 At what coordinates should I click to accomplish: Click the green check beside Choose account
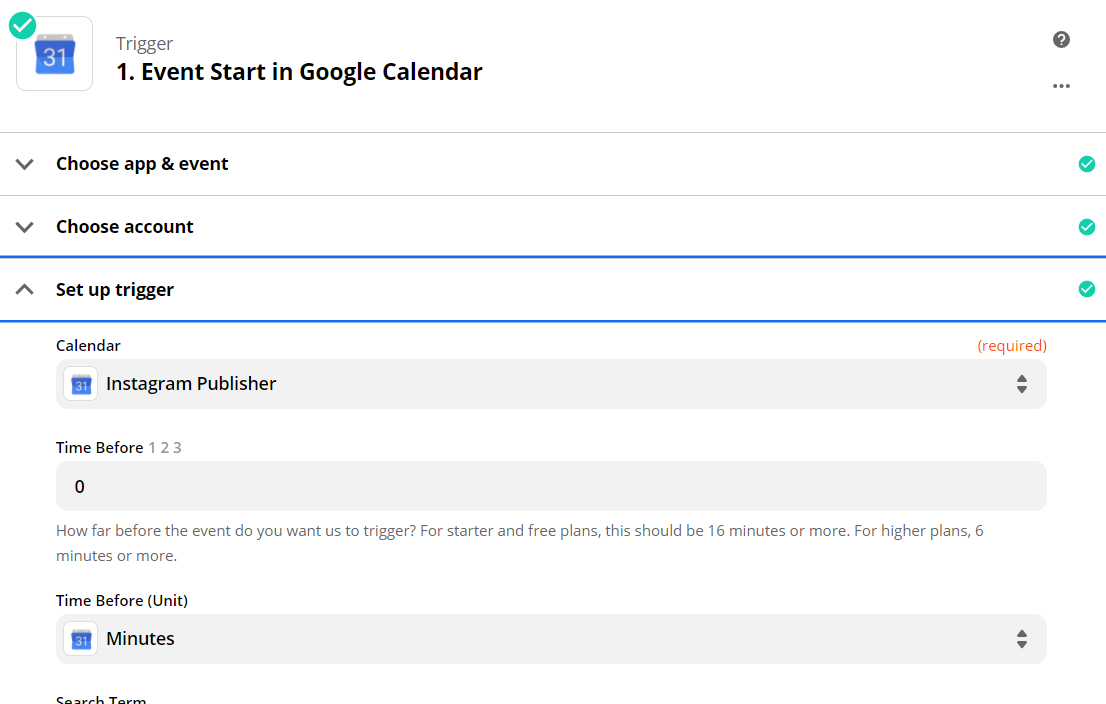(1087, 227)
